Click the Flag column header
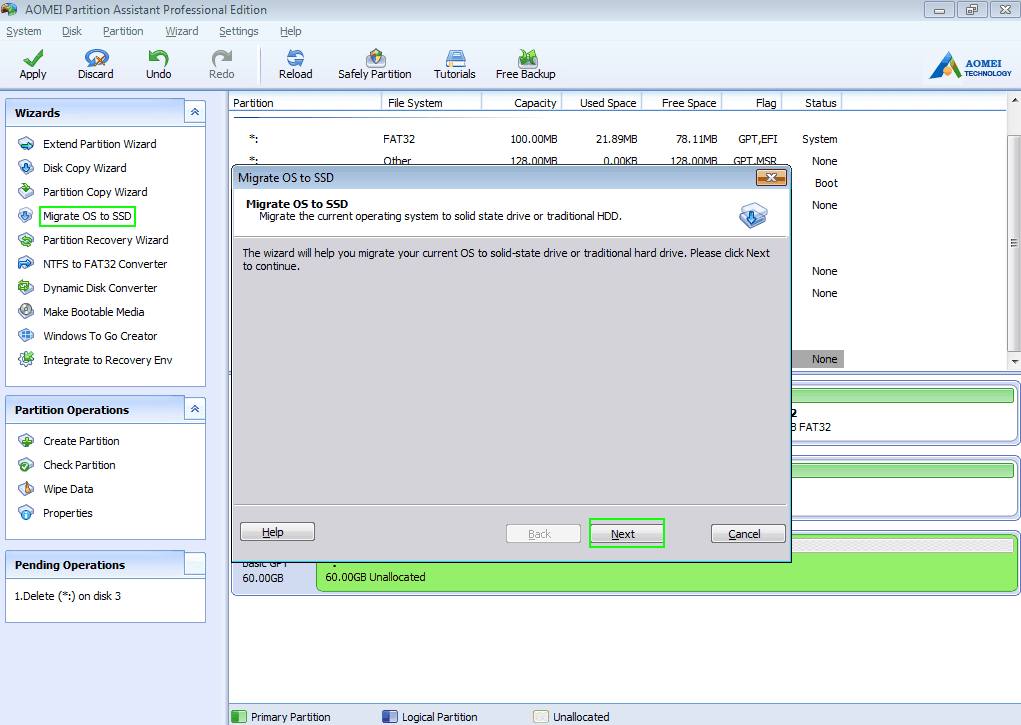The height and width of the screenshot is (725, 1021). (751, 103)
